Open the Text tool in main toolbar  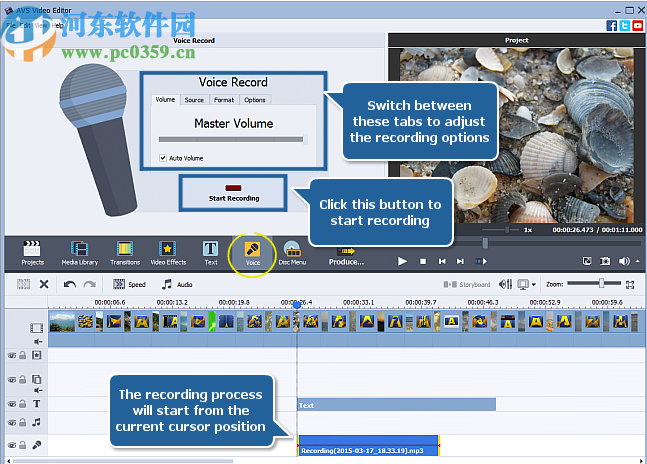[210, 253]
